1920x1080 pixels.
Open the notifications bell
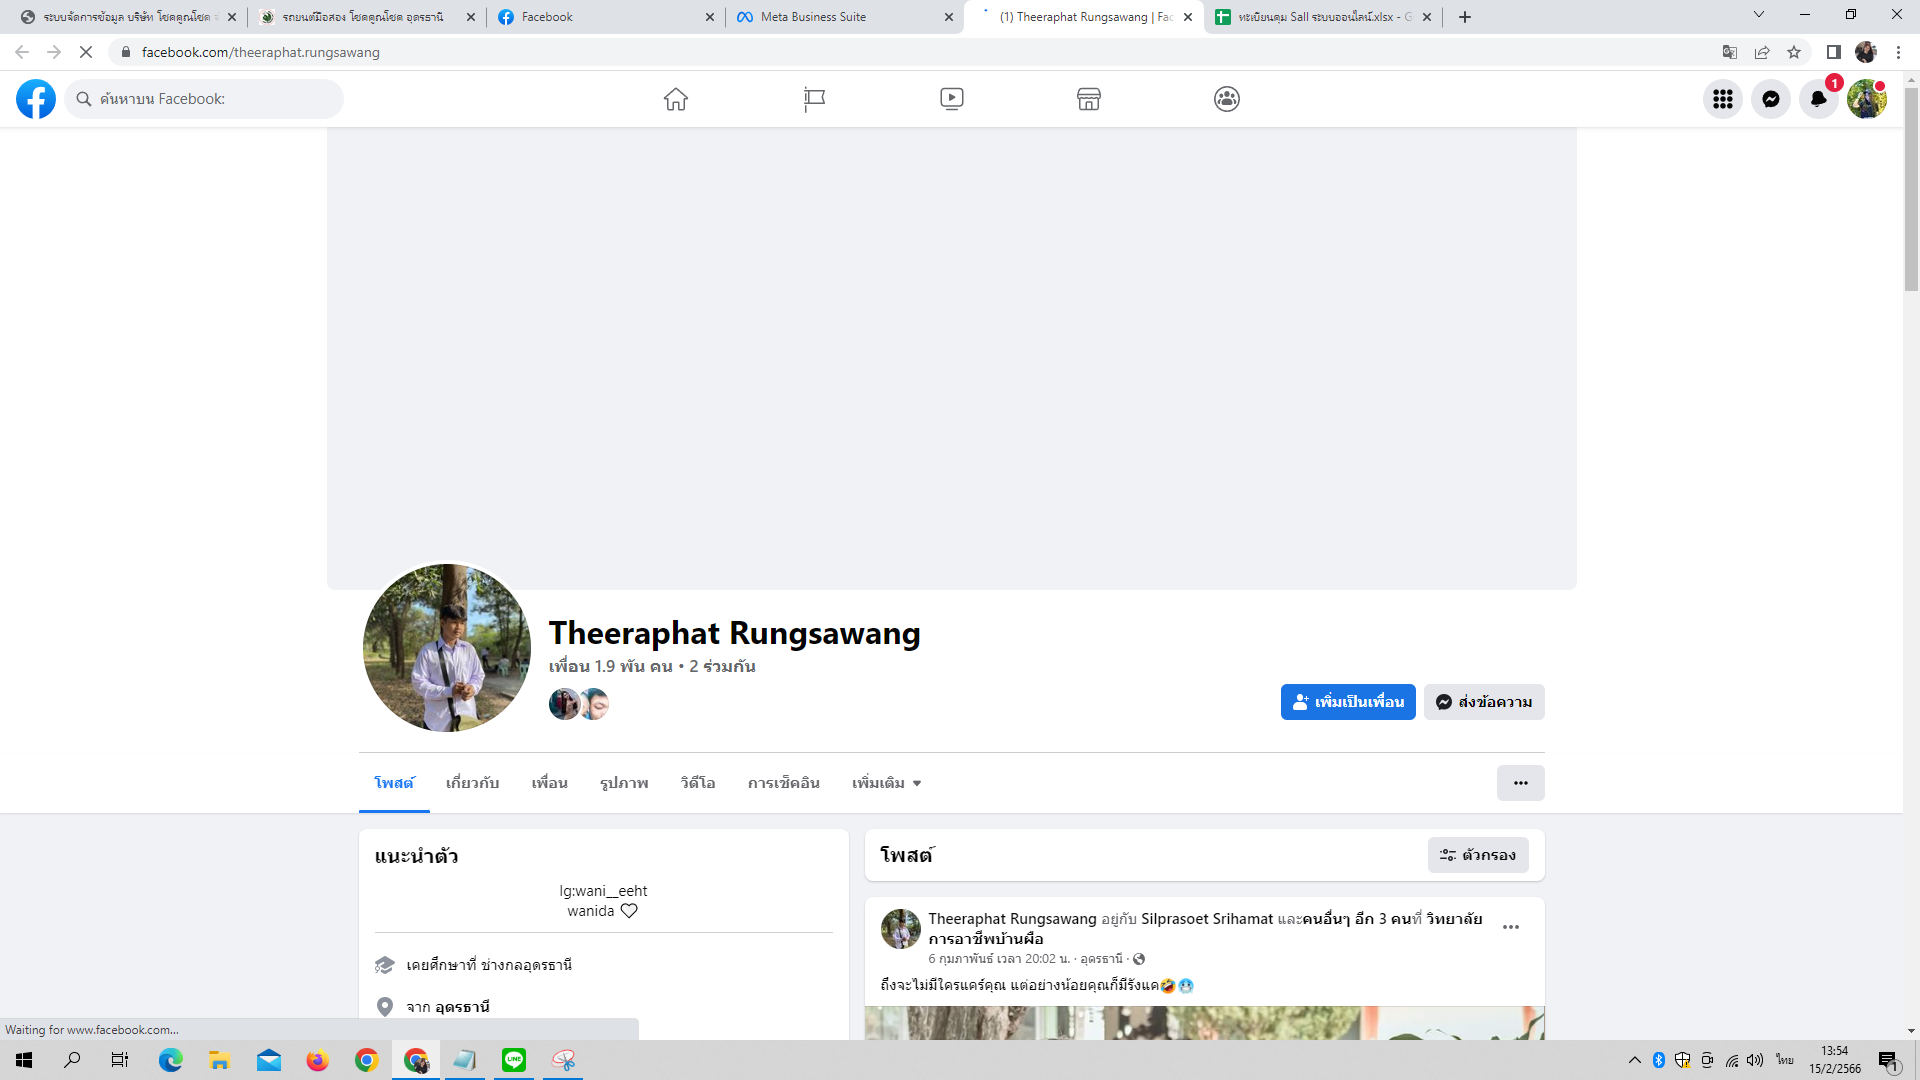[x=1818, y=99]
